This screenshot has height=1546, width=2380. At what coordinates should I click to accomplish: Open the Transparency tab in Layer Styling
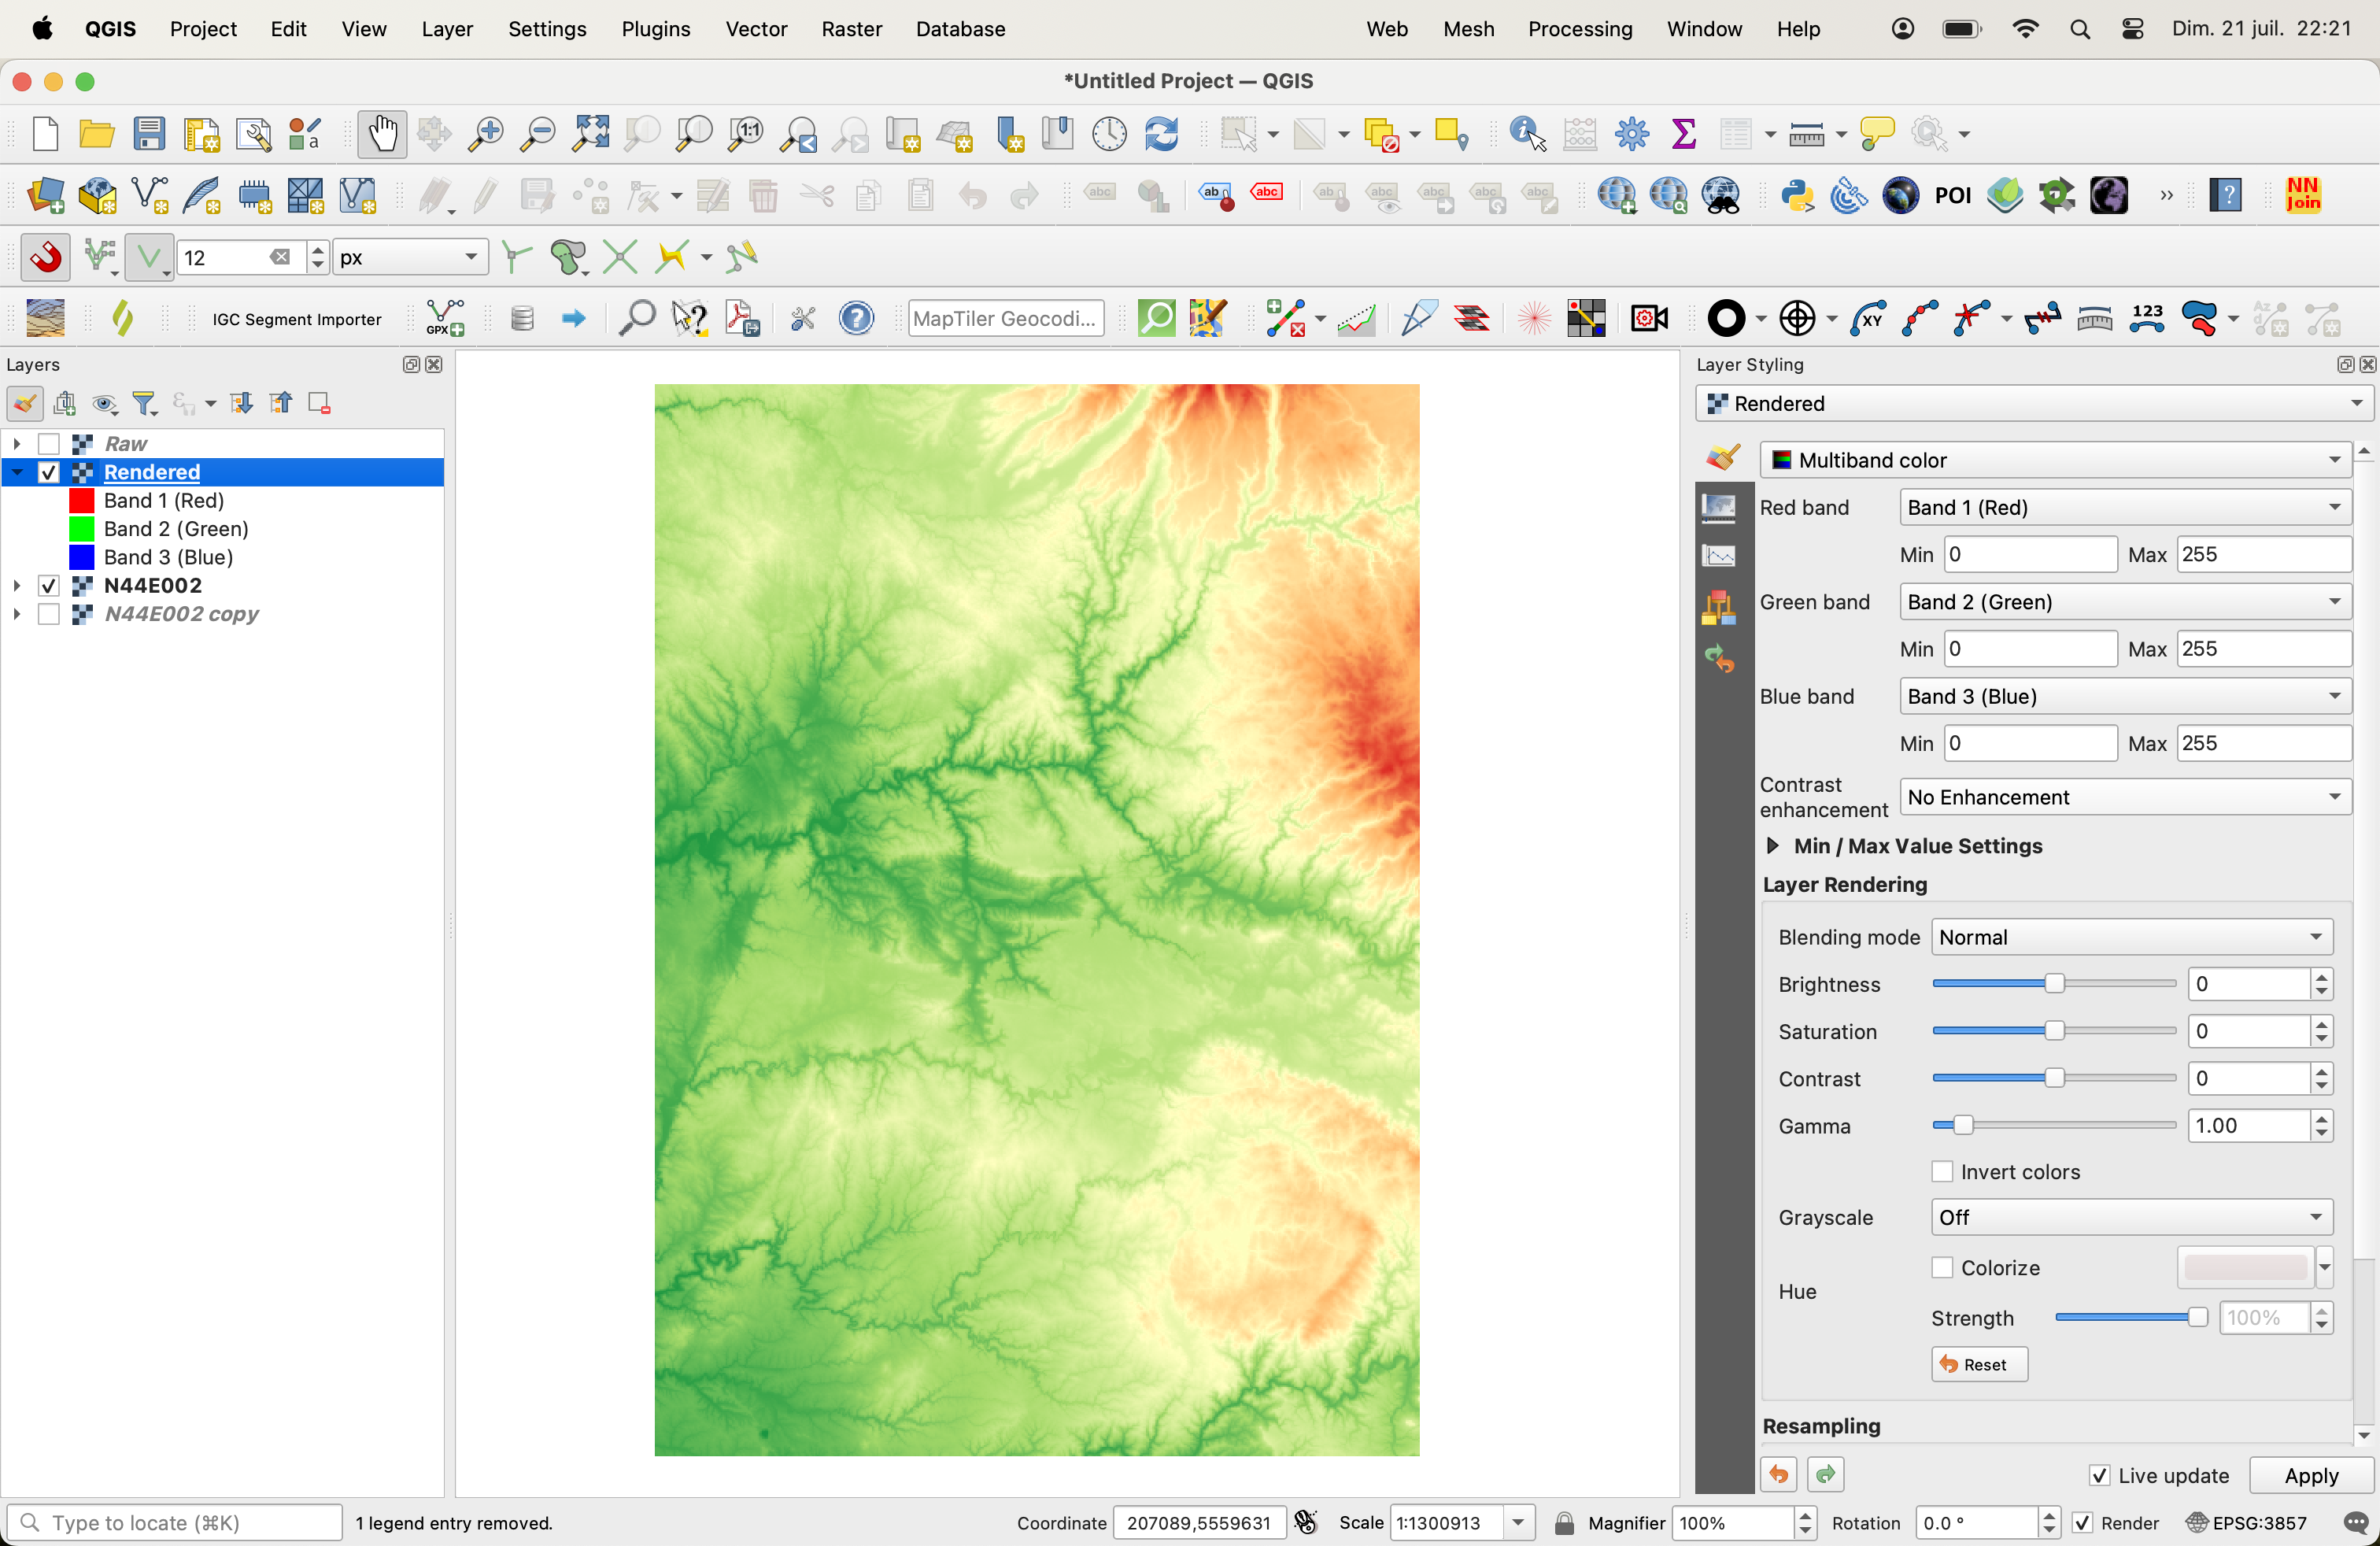click(1719, 507)
